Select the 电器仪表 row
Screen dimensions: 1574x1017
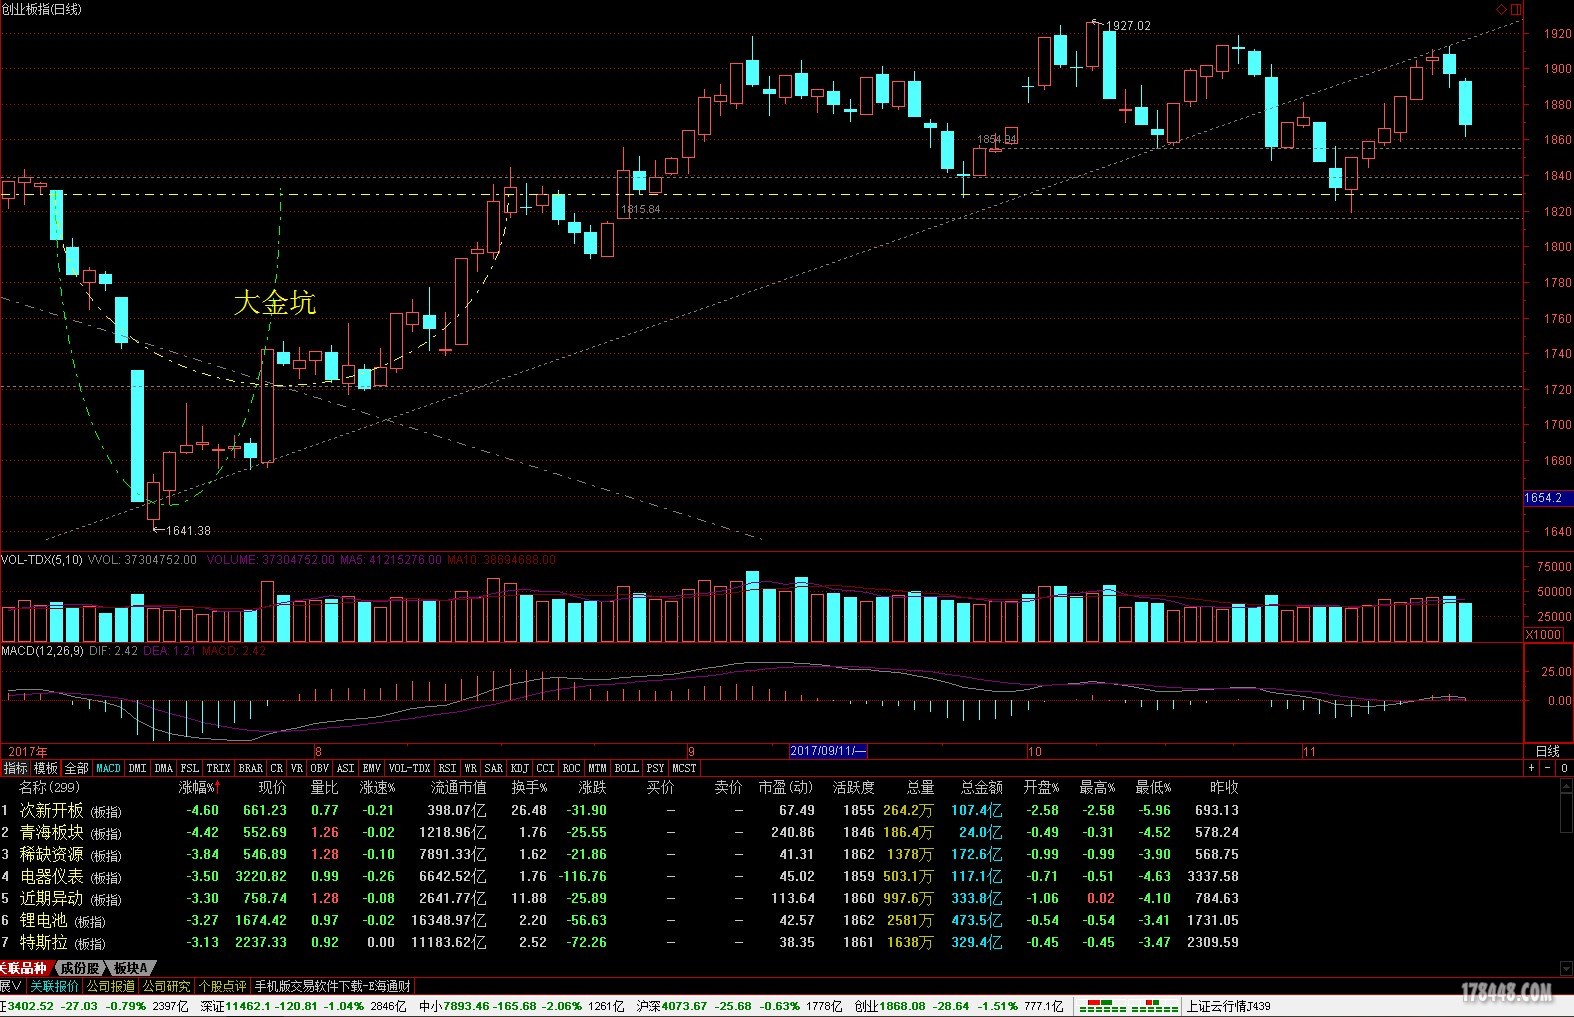620,877
